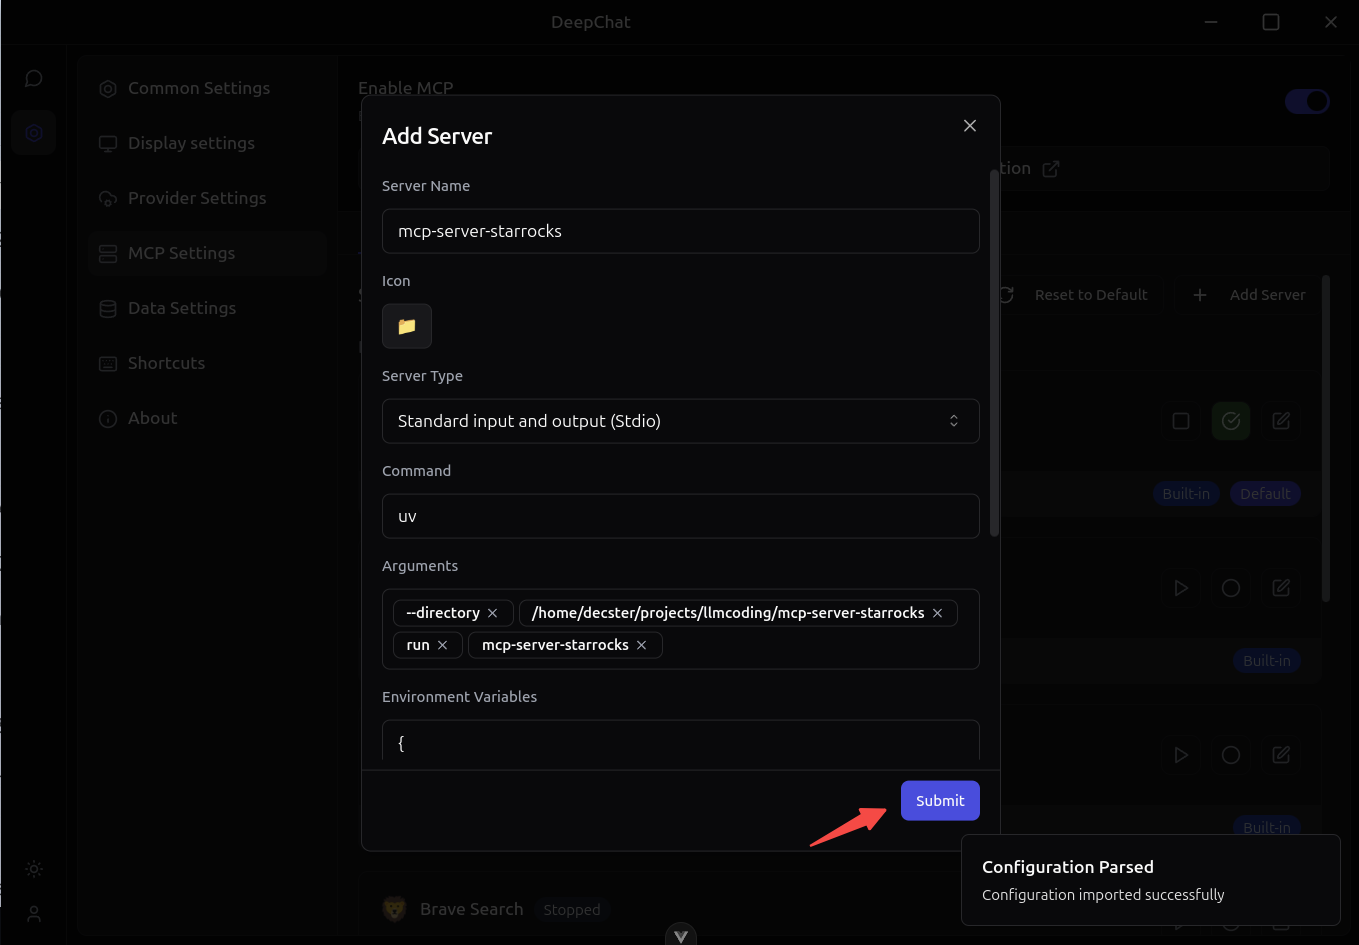Screen dimensions: 1359x945
Task: Click the Brave Search lion icon
Action: point(394,909)
